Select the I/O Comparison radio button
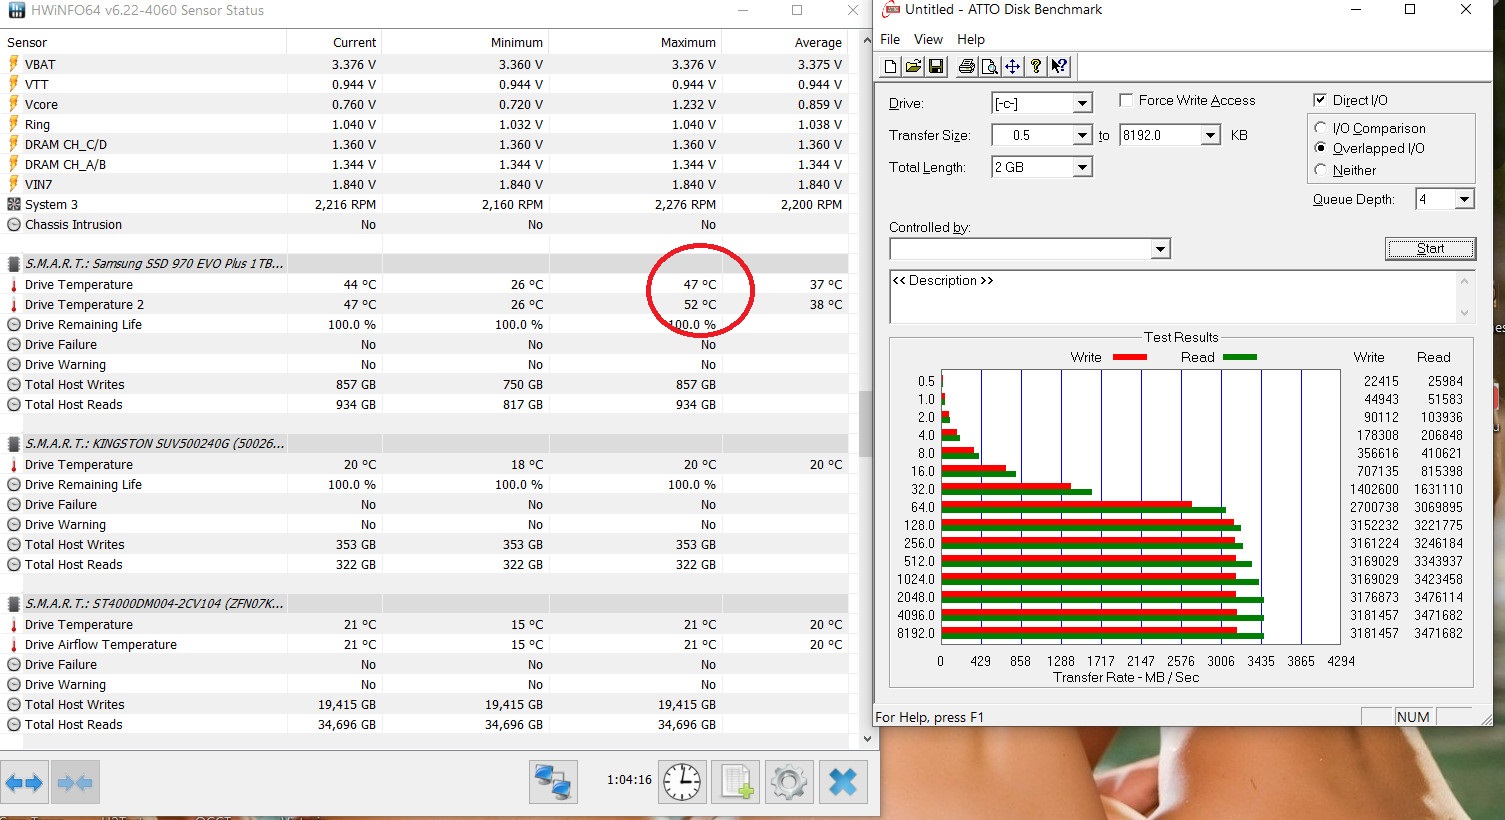1505x820 pixels. (x=1321, y=128)
